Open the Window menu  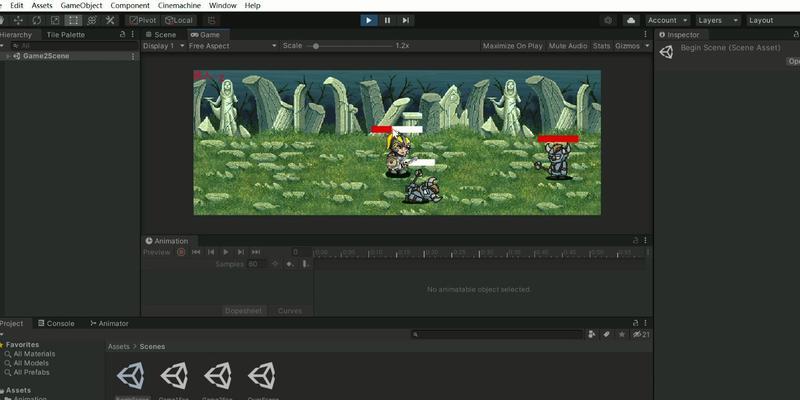pyautogui.click(x=223, y=6)
